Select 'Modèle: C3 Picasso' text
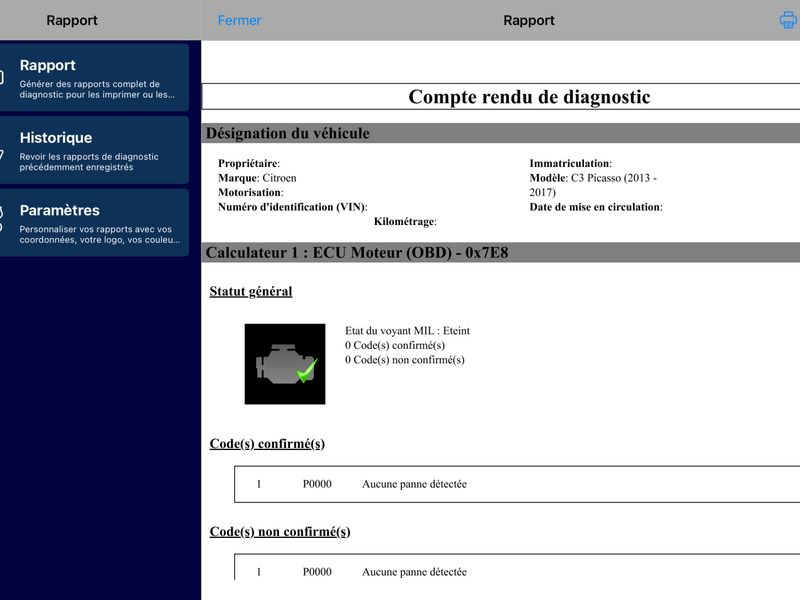Viewport: 800px width, 600px height. (x=593, y=185)
